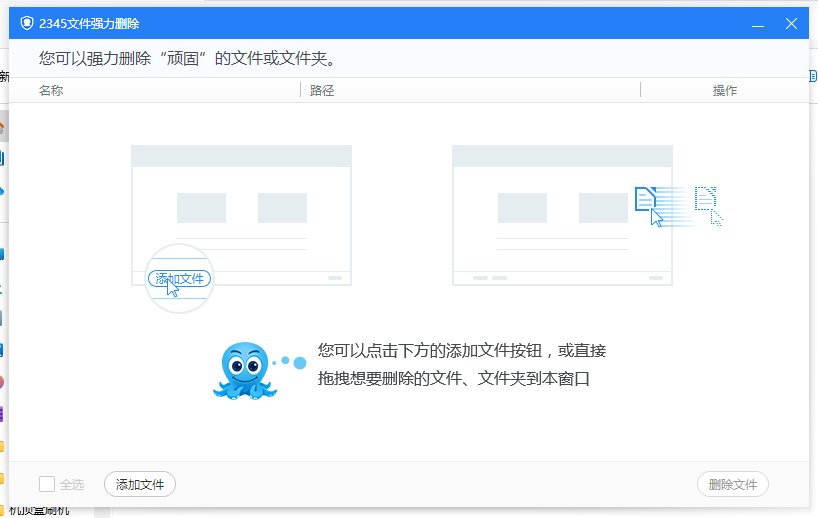Image resolution: width=818 pixels, height=518 pixels.
Task: Click the circled 添加文件 illustration
Action: pyautogui.click(x=180, y=279)
